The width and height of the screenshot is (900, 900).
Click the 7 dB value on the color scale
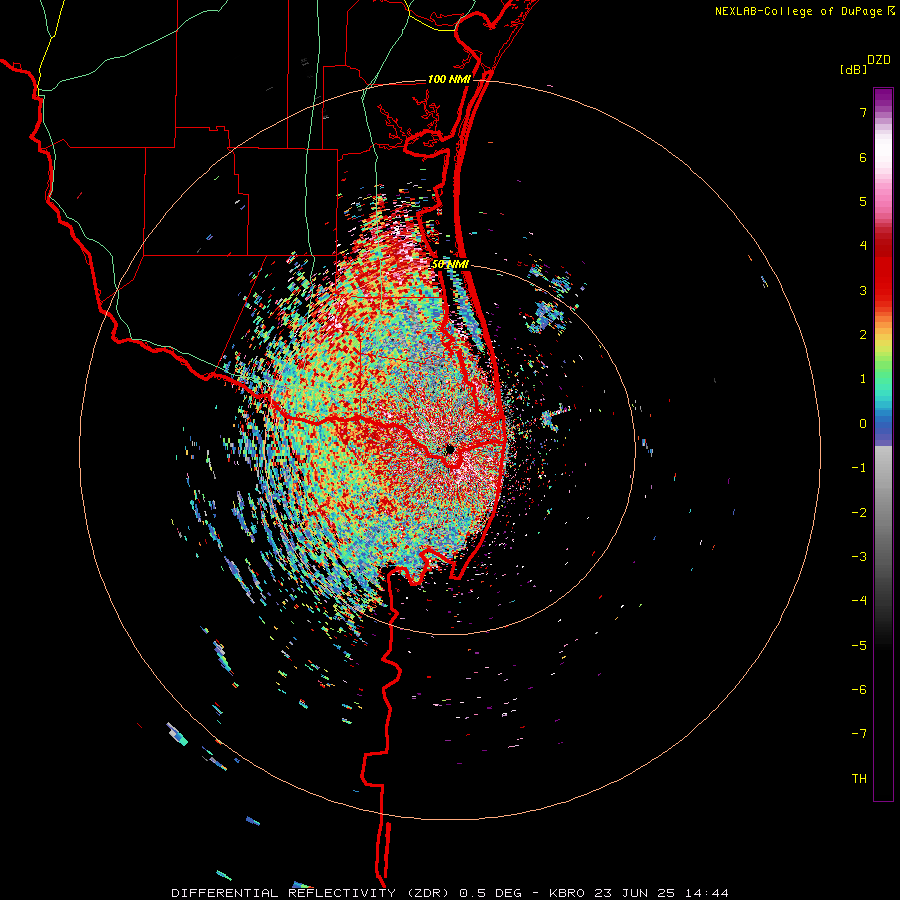tap(863, 112)
